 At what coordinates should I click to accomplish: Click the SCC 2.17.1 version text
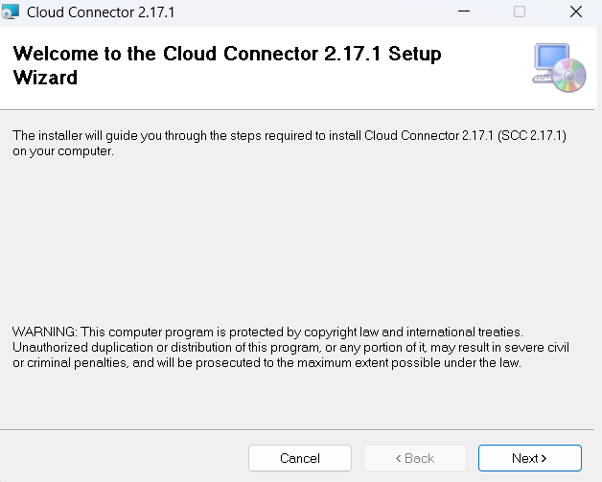pos(532,136)
